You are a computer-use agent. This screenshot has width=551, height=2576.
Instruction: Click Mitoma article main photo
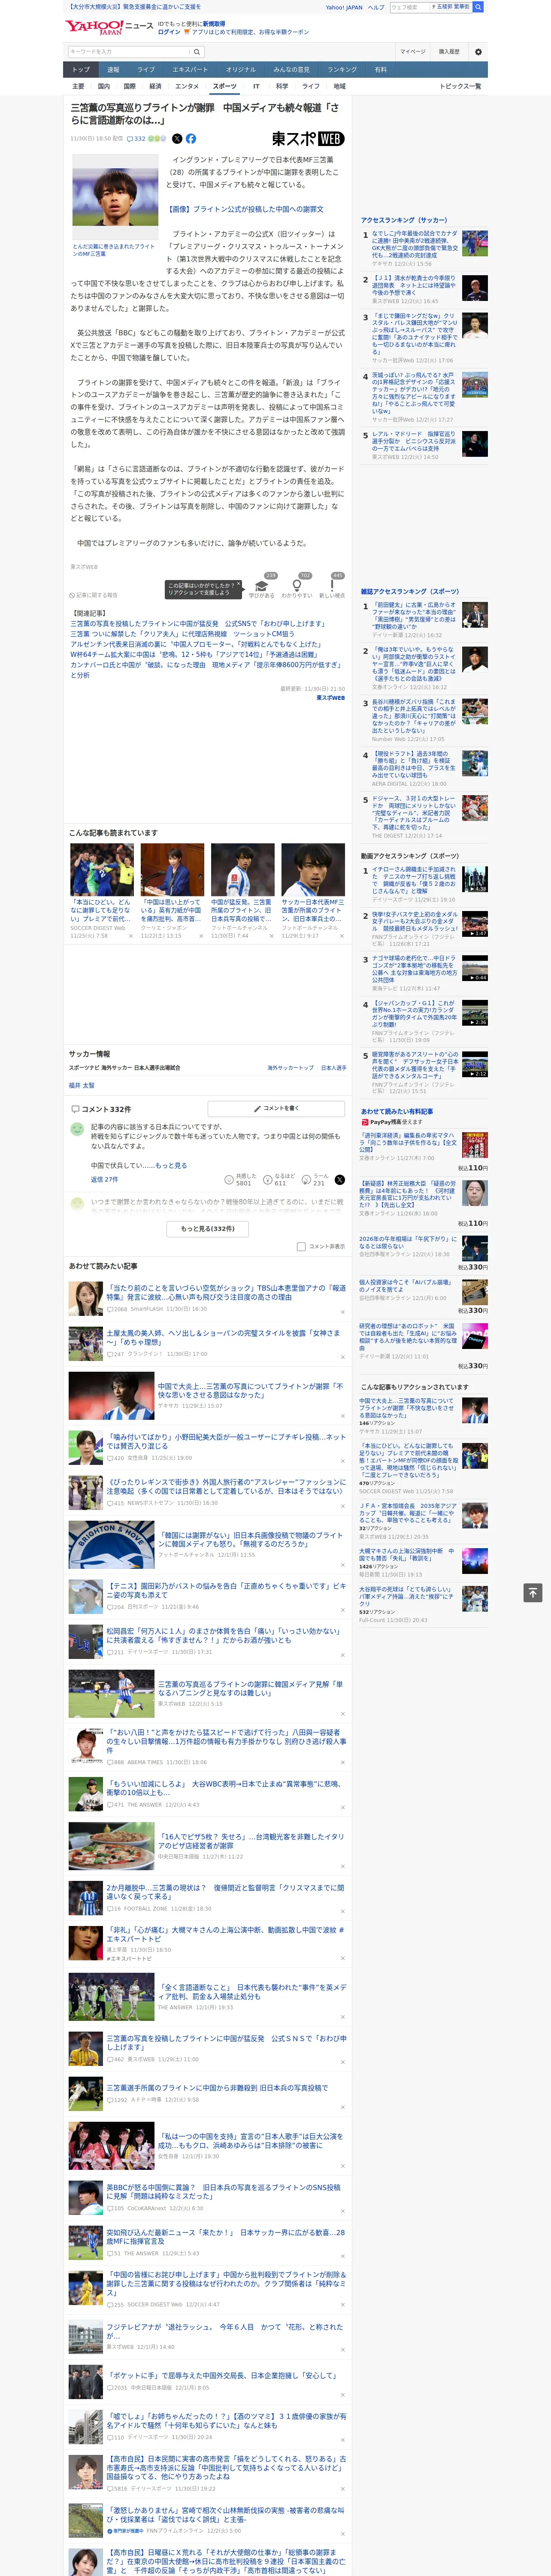(x=115, y=197)
